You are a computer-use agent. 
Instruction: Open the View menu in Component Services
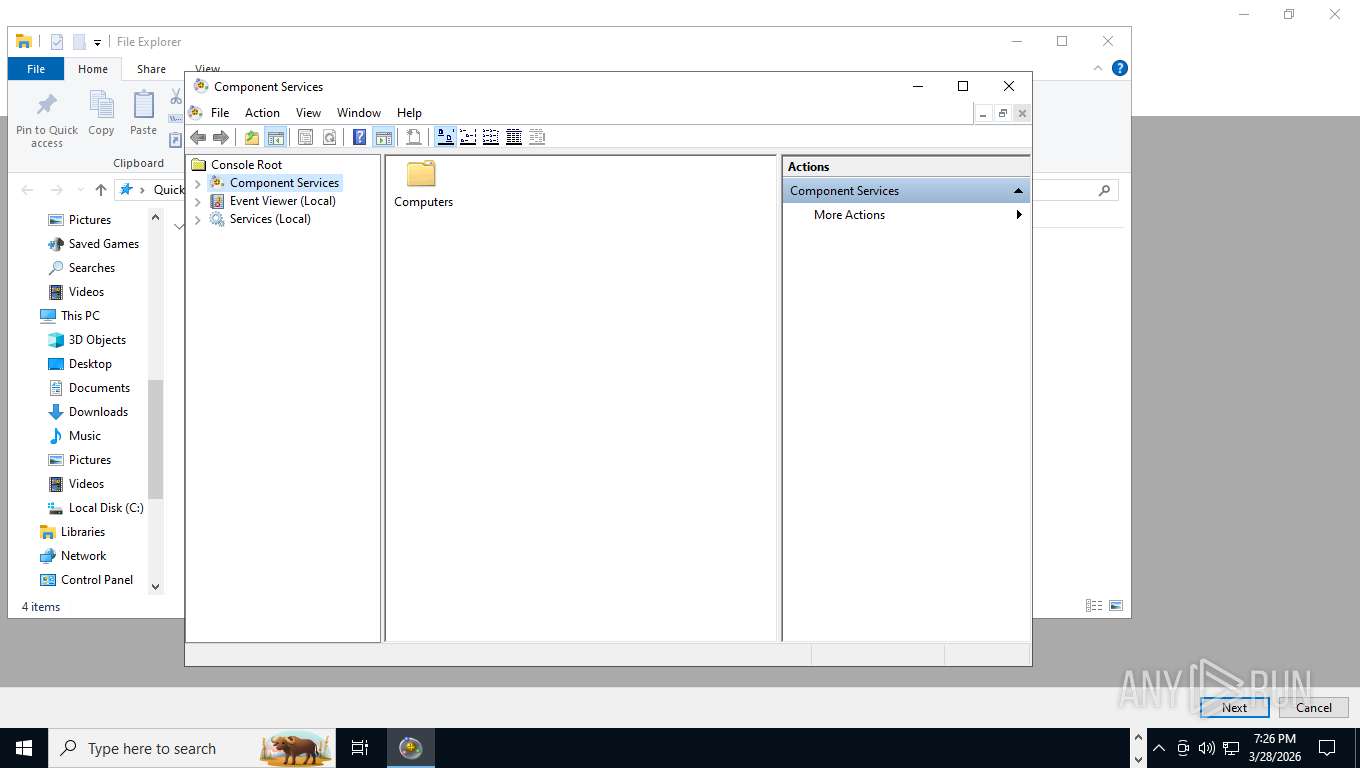[x=308, y=113]
